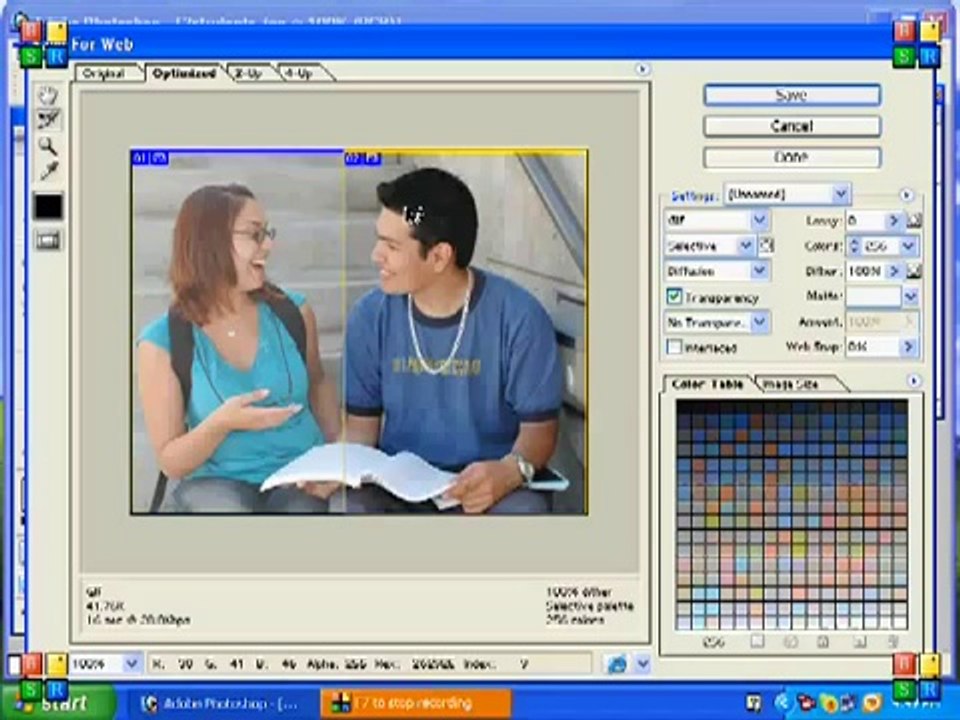Image resolution: width=960 pixels, height=720 pixels.
Task: Click the black eyedropper color swatch
Action: click(48, 206)
